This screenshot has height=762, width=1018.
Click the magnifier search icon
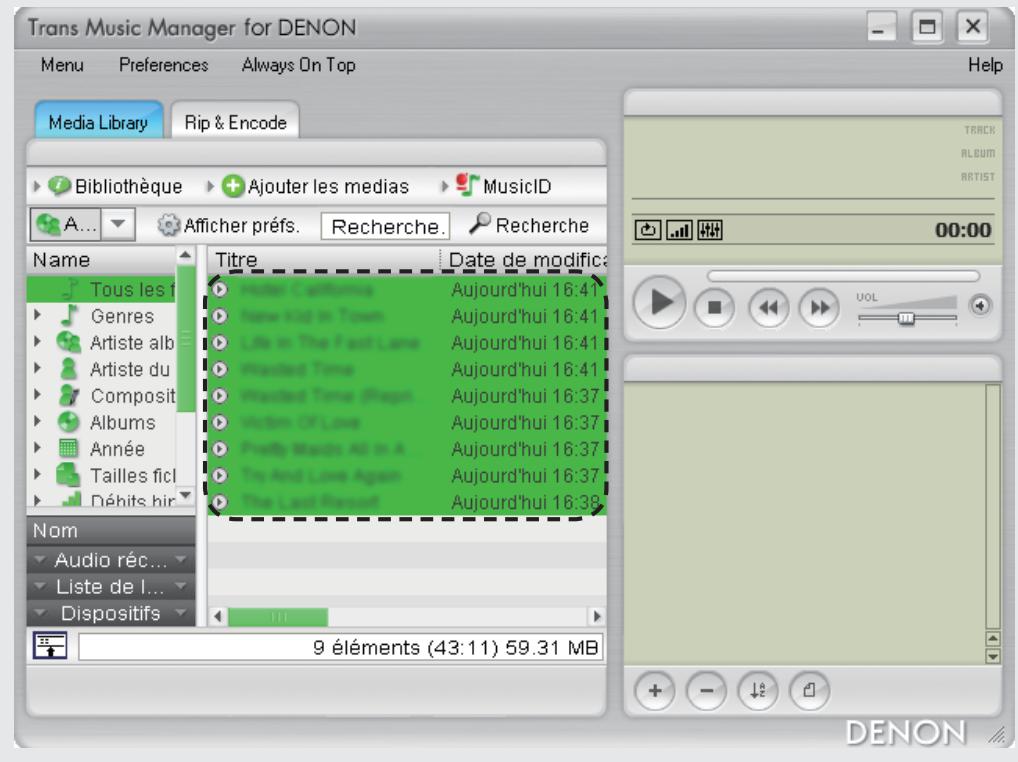pyautogui.click(x=480, y=223)
